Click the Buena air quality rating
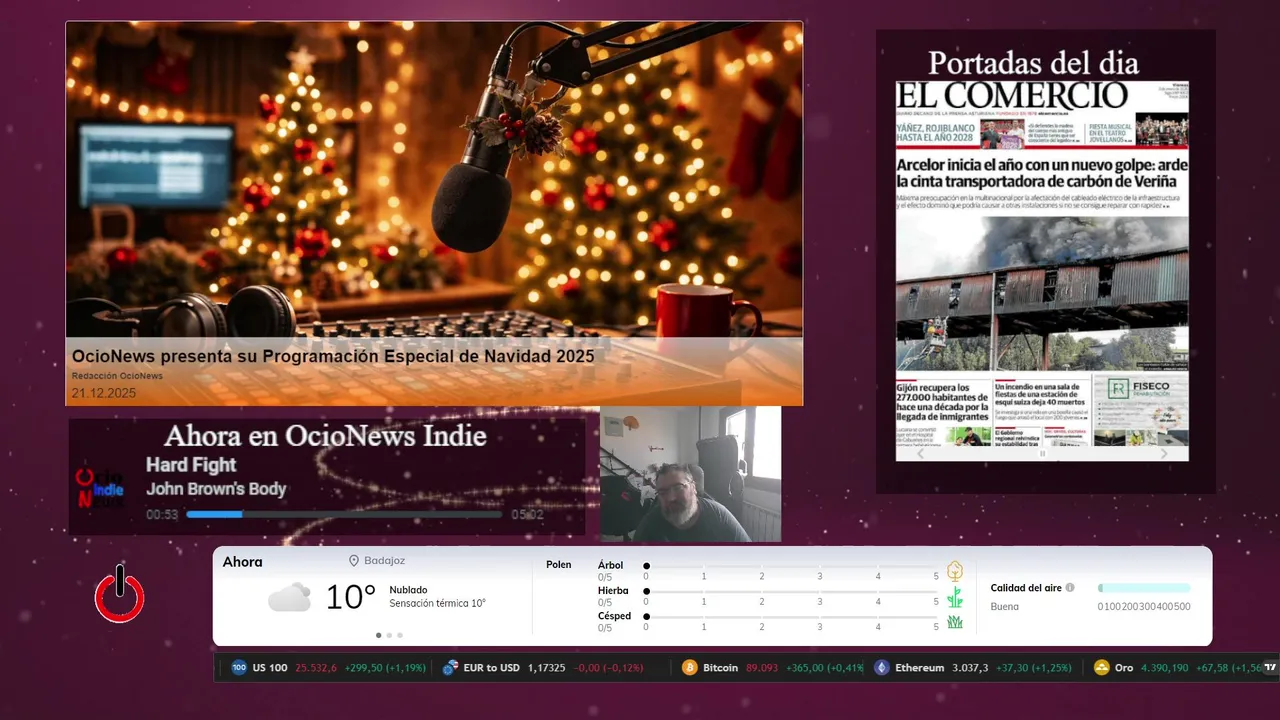 [x=1005, y=607]
